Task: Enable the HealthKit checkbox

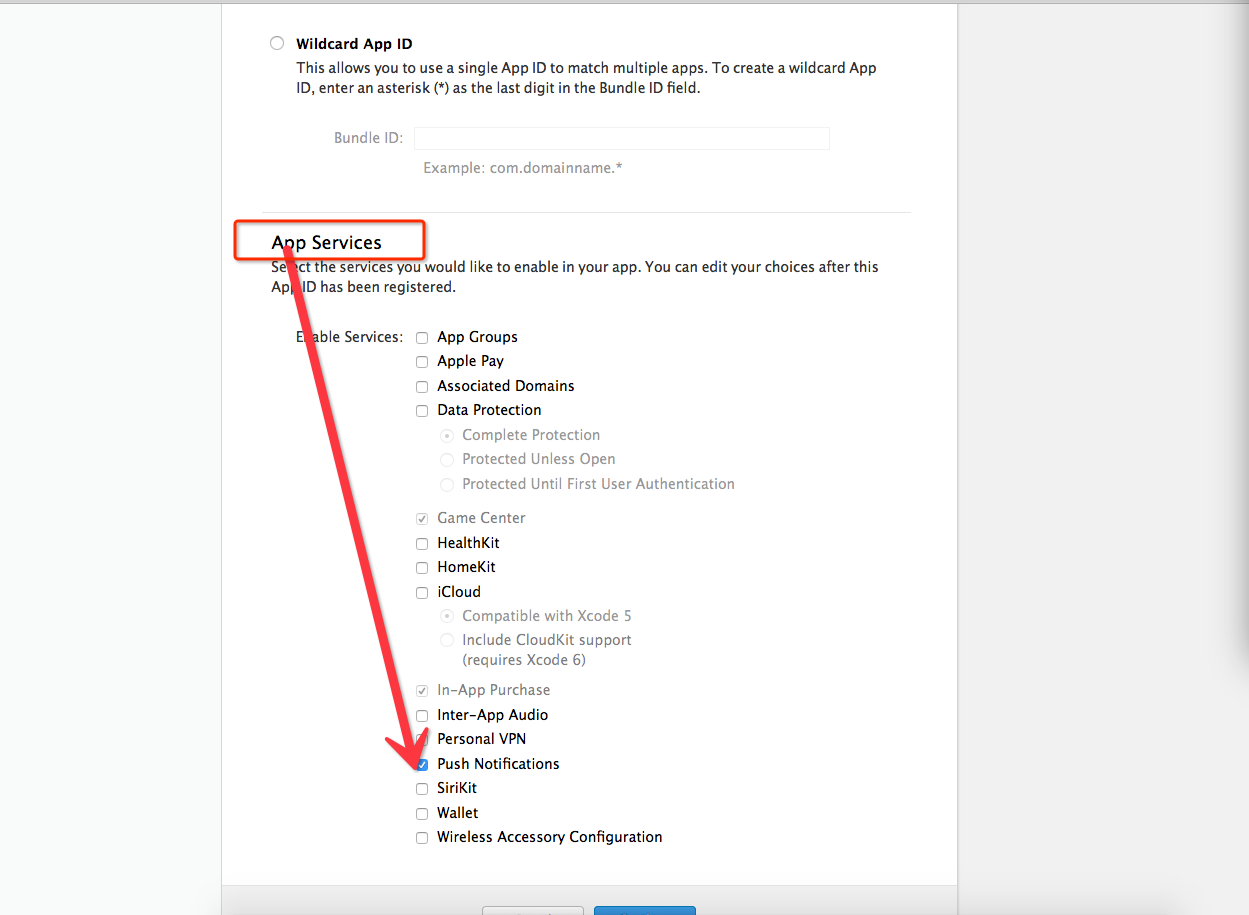Action: coord(422,543)
